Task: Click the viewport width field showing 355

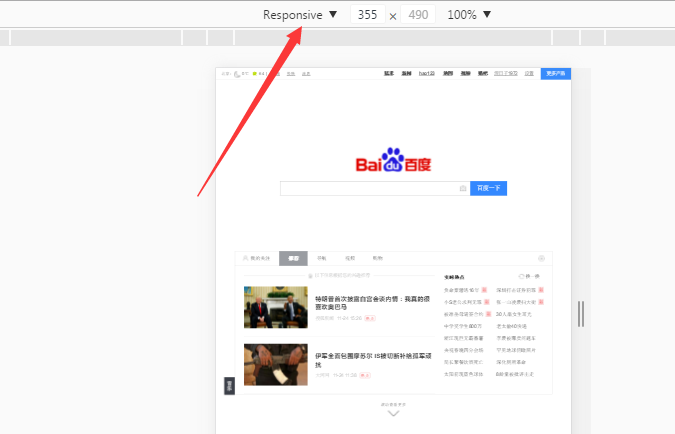Action: tap(368, 15)
